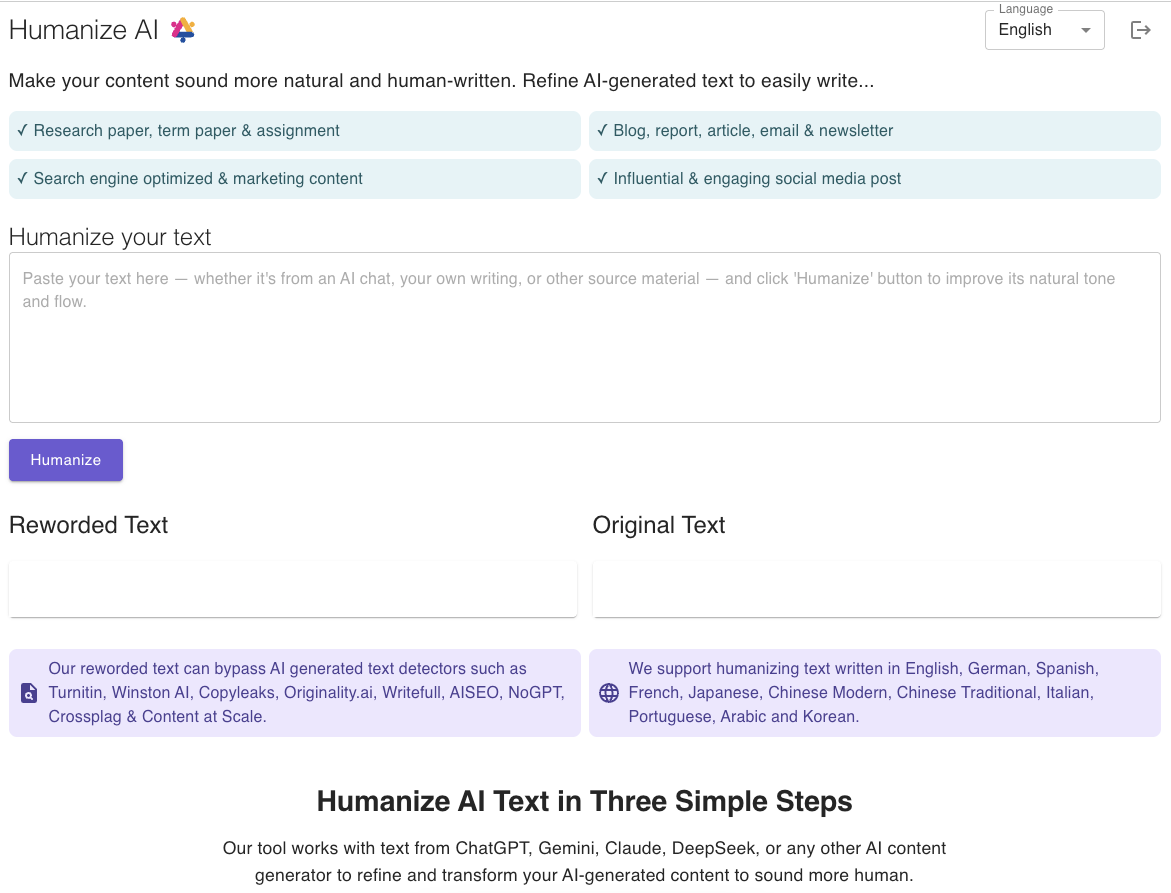Select the English language combo box
Screen dimensions: 1171x893
coord(1030,30)
